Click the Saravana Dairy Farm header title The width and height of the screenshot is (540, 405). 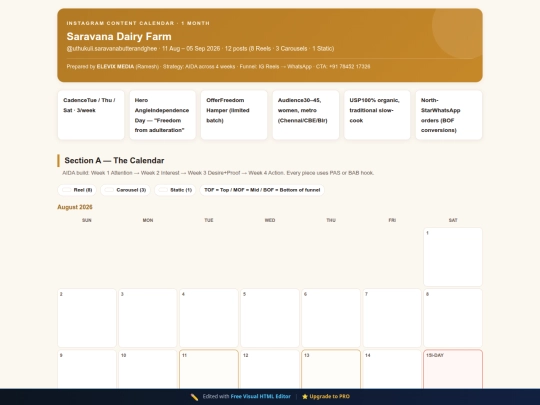point(119,37)
